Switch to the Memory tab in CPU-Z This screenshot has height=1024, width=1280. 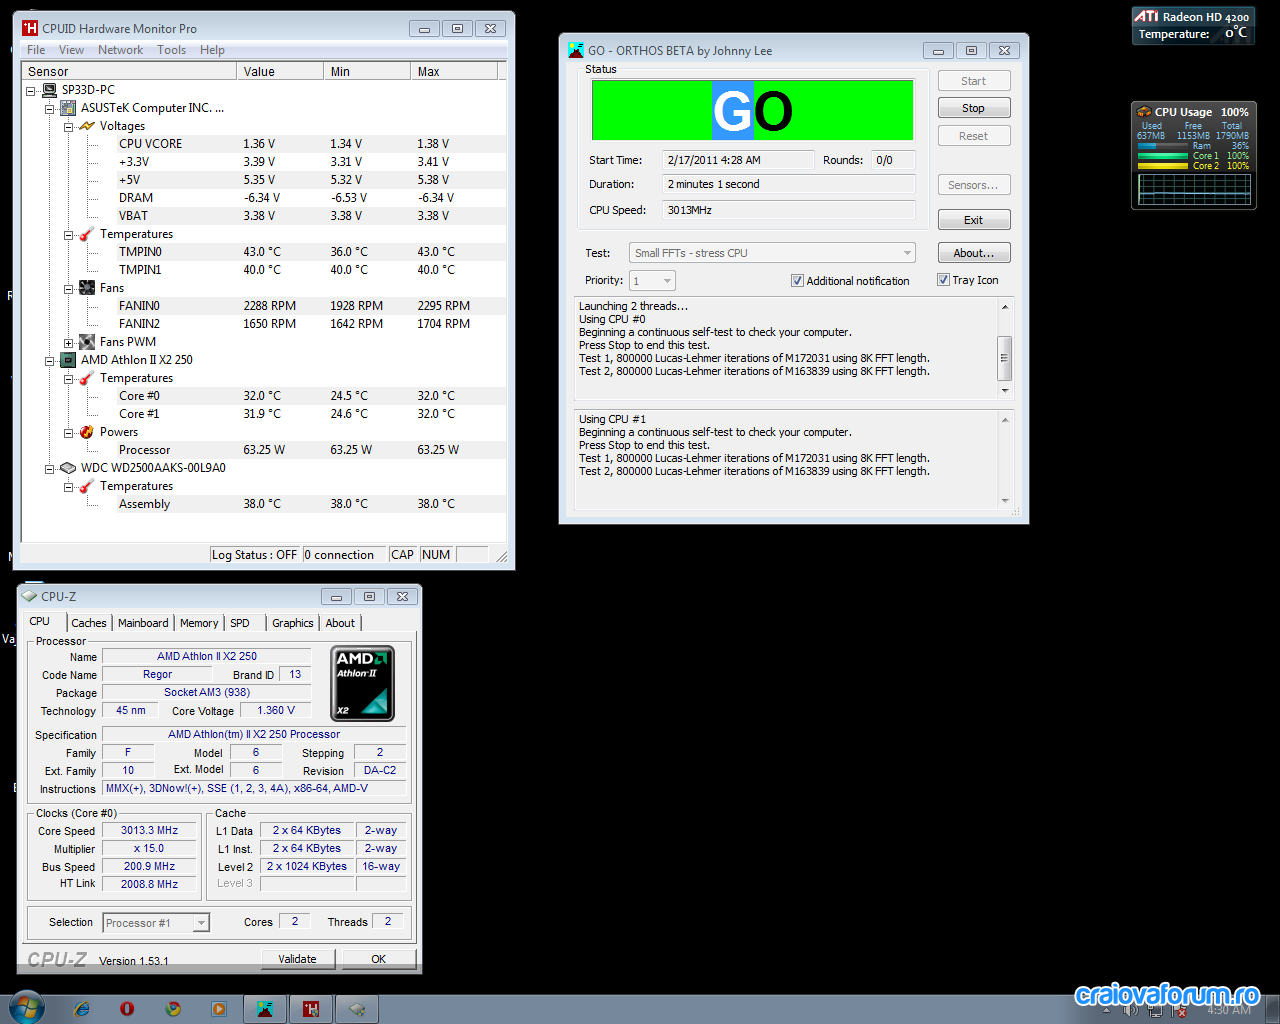(199, 623)
